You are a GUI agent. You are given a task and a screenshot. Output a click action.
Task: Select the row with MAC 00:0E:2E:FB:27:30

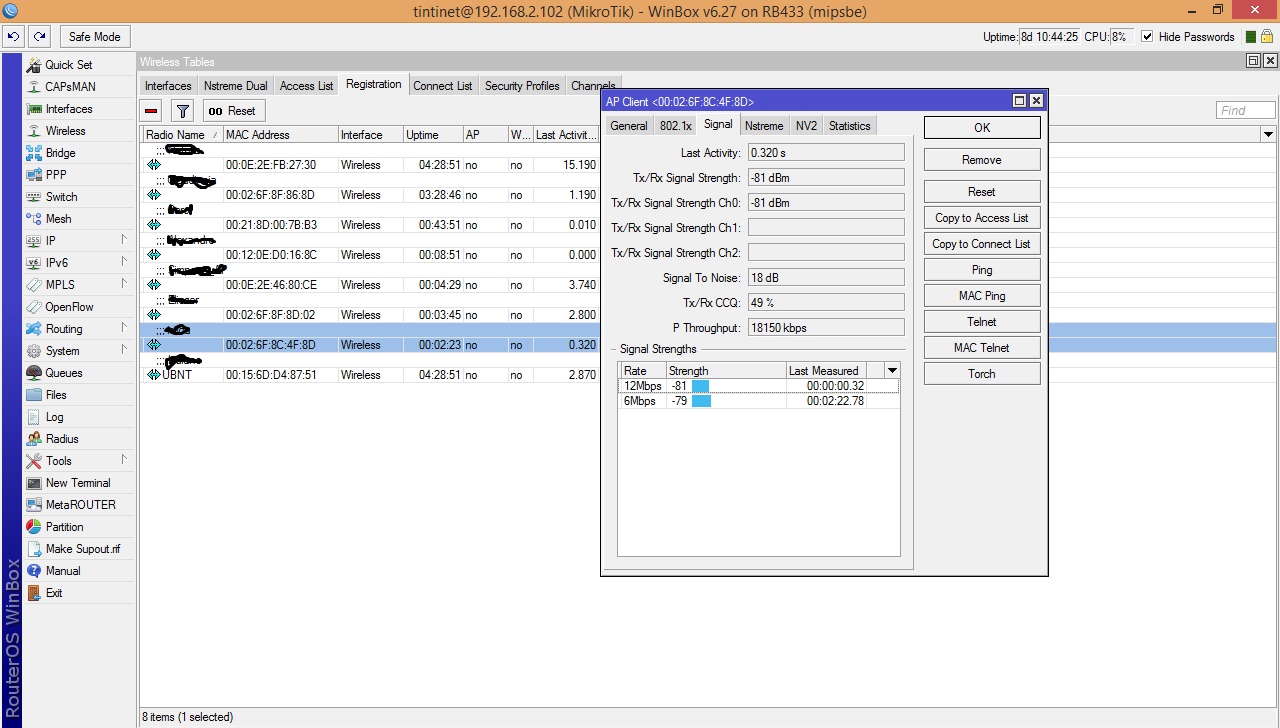[370, 165]
